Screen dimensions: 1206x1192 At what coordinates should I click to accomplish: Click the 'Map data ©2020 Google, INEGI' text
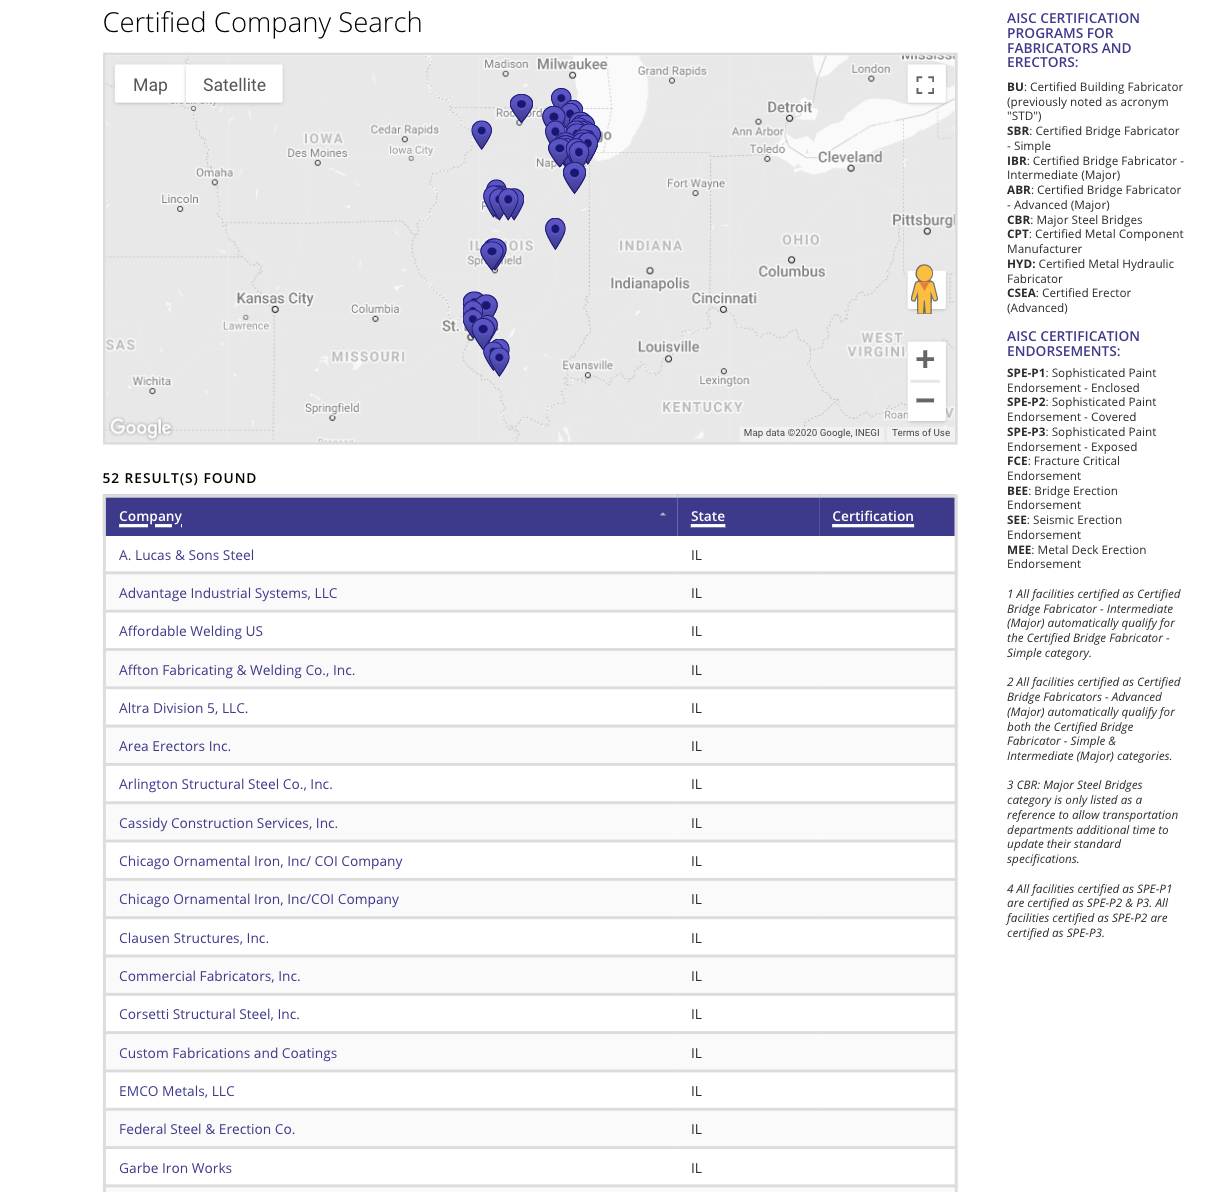[x=811, y=433]
